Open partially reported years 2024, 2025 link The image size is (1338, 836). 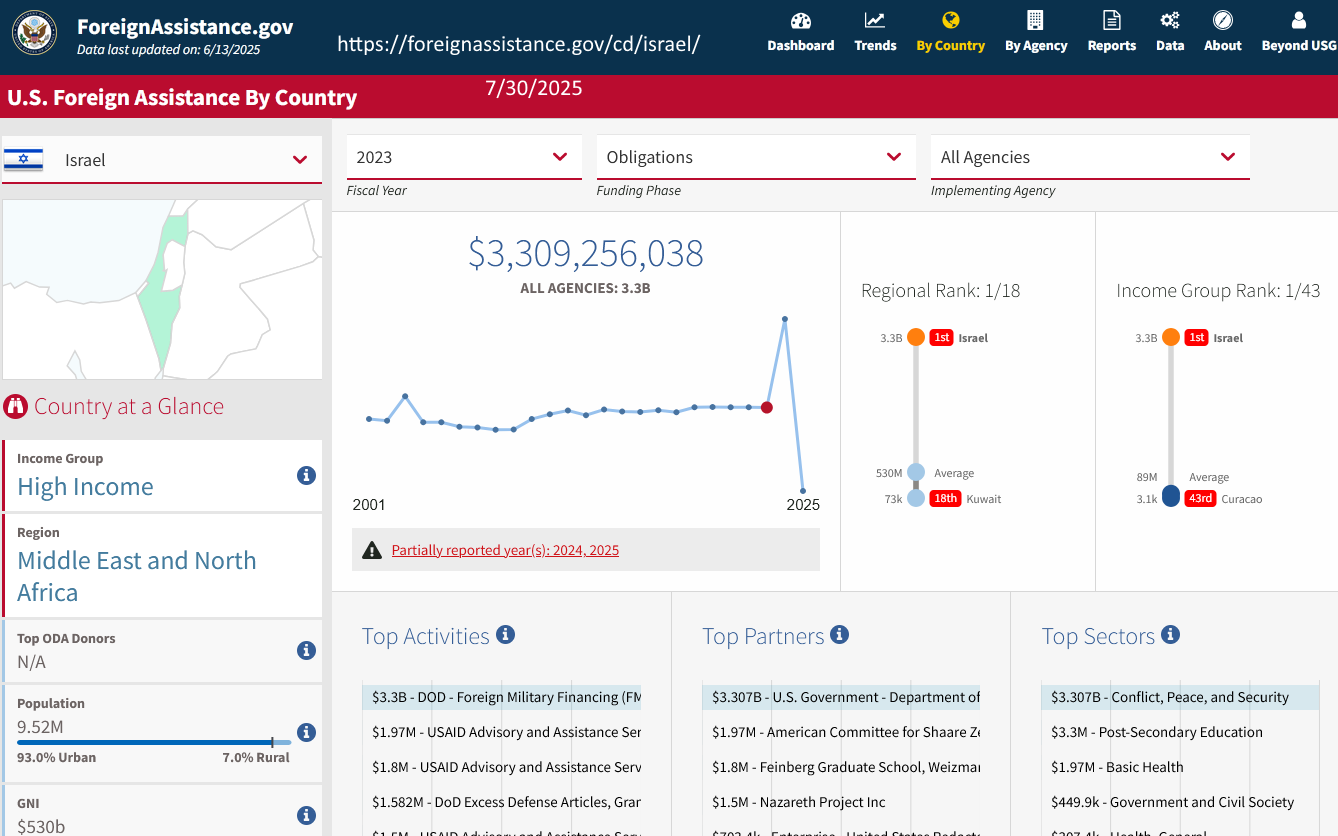pyautogui.click(x=505, y=550)
